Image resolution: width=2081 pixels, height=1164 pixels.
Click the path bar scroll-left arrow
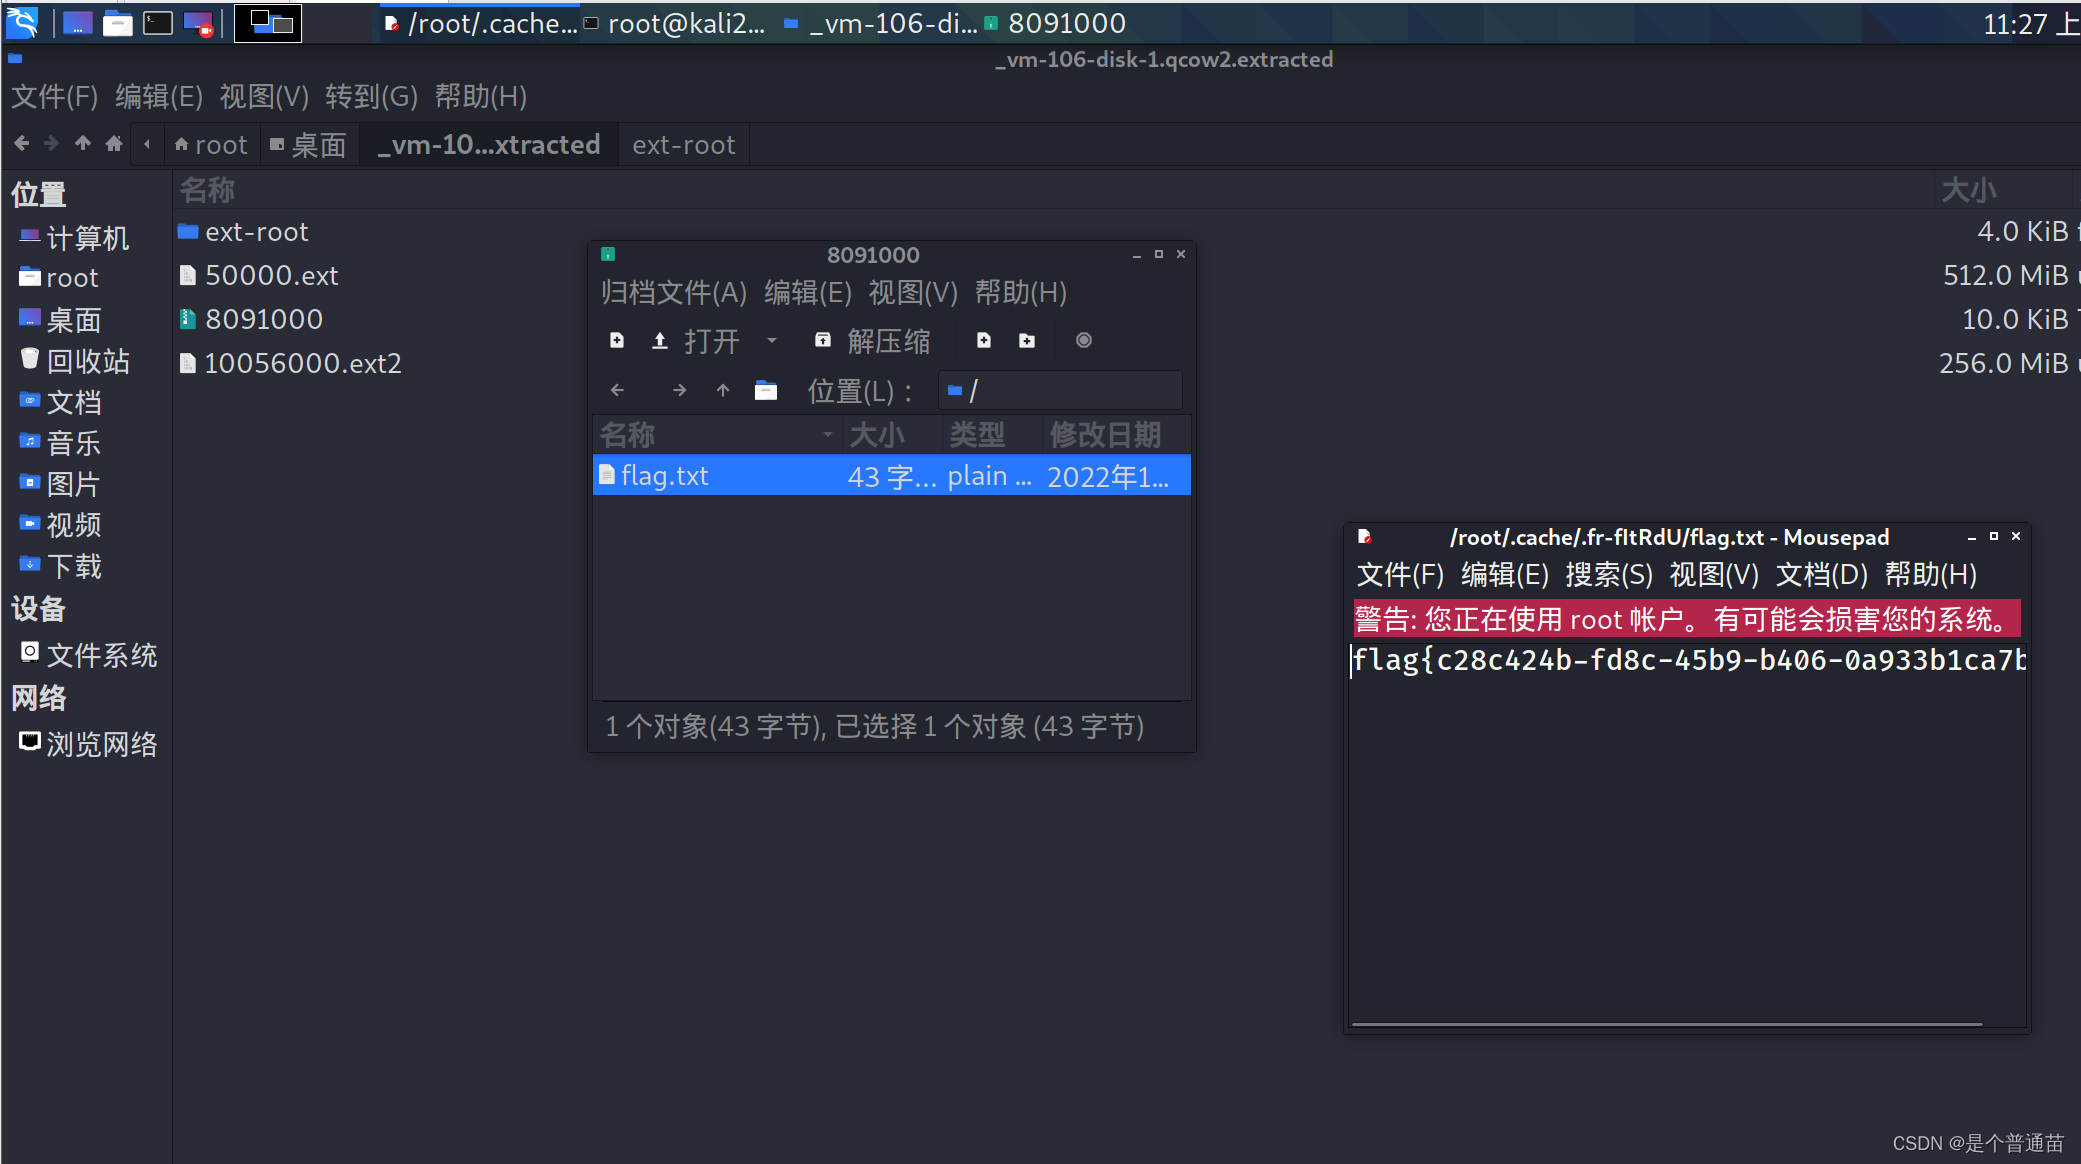[x=147, y=144]
